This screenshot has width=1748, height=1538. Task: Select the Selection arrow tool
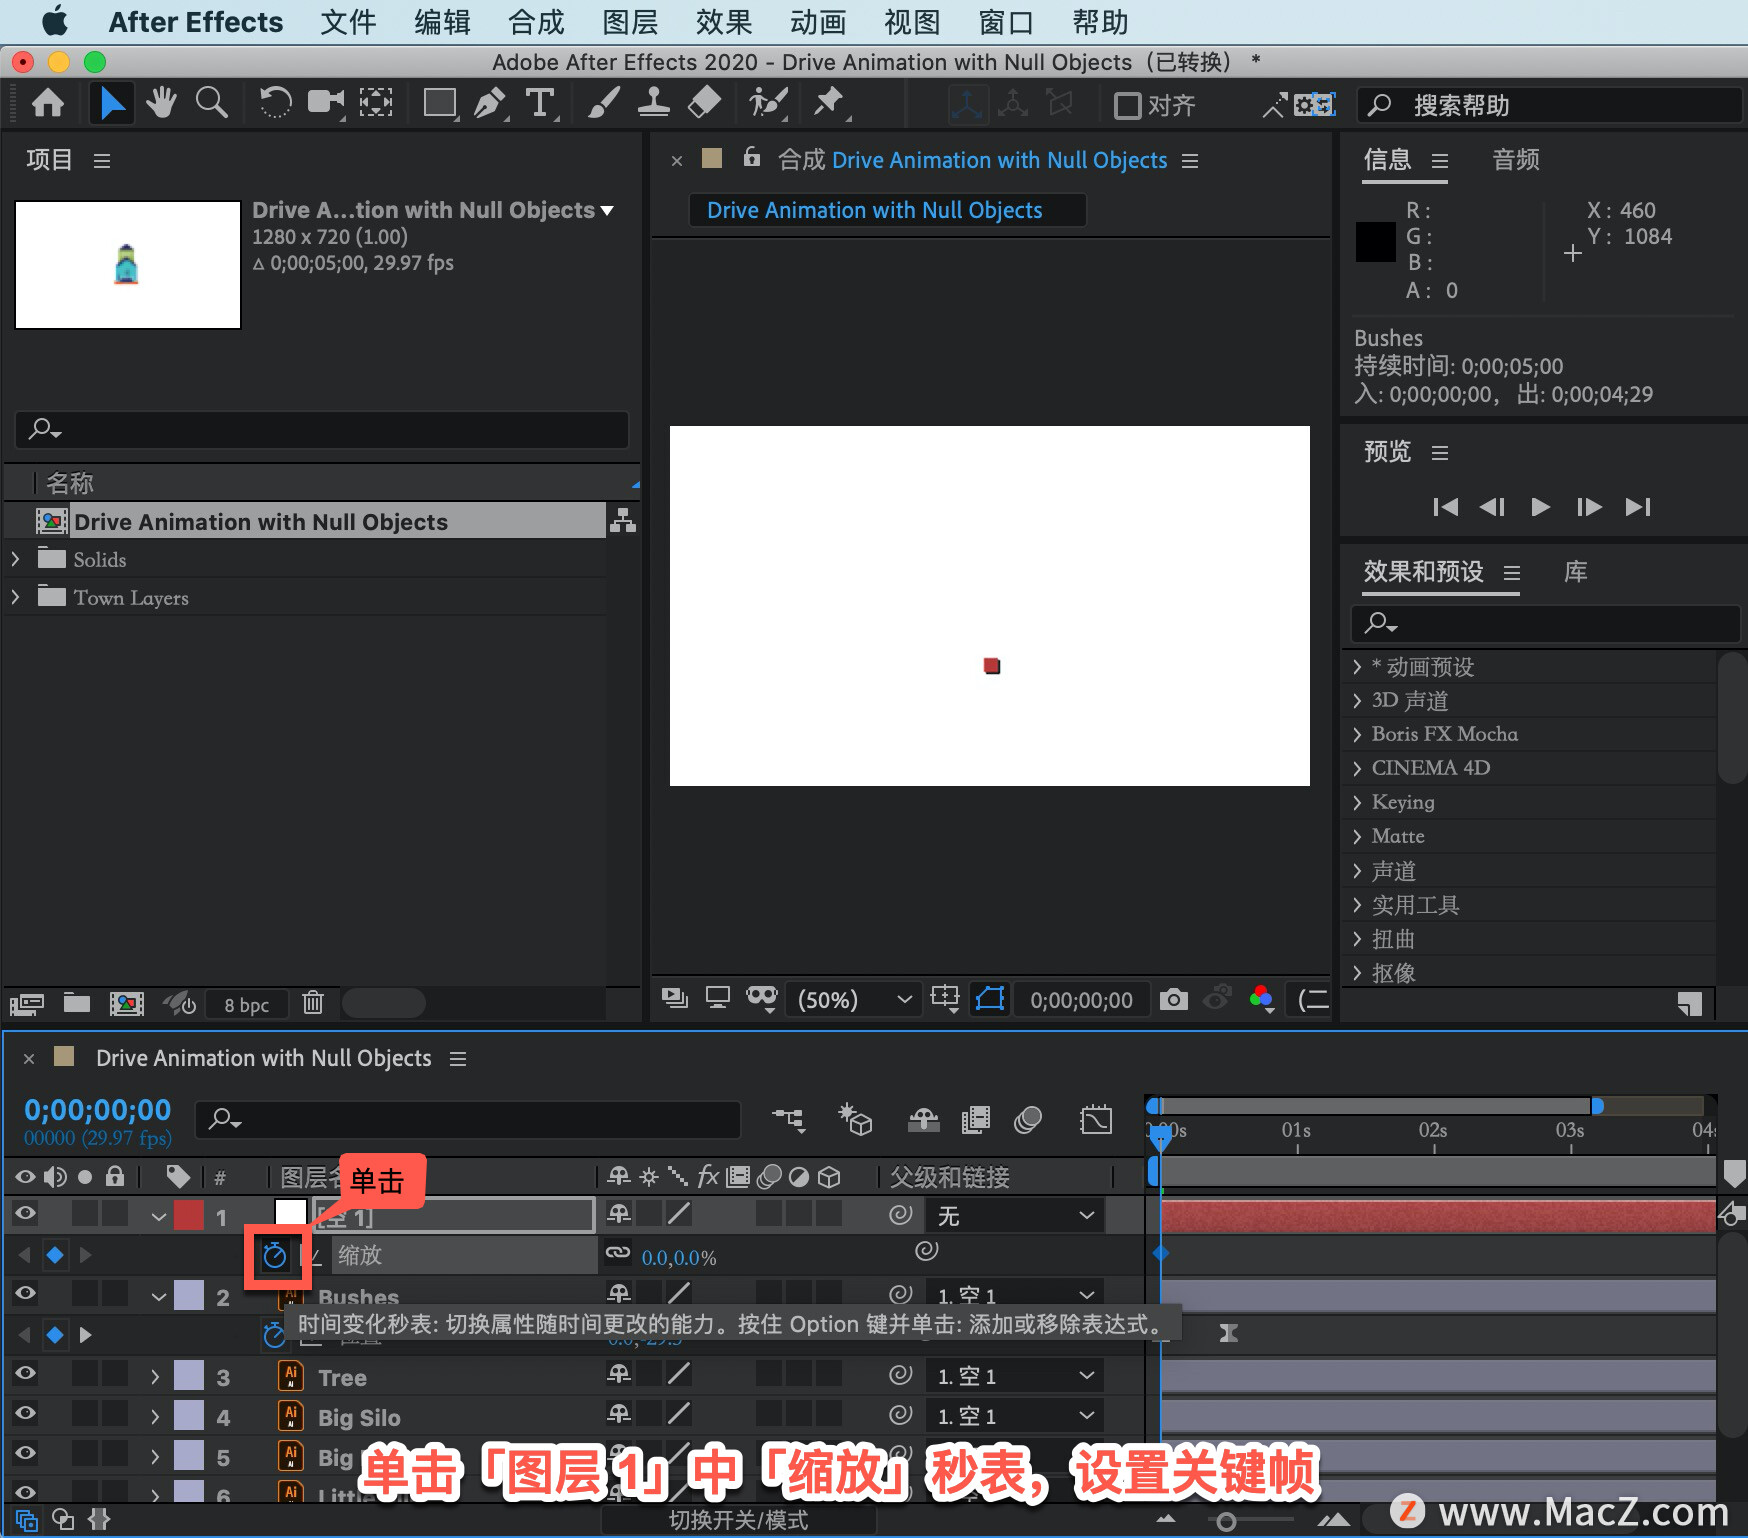point(112,103)
